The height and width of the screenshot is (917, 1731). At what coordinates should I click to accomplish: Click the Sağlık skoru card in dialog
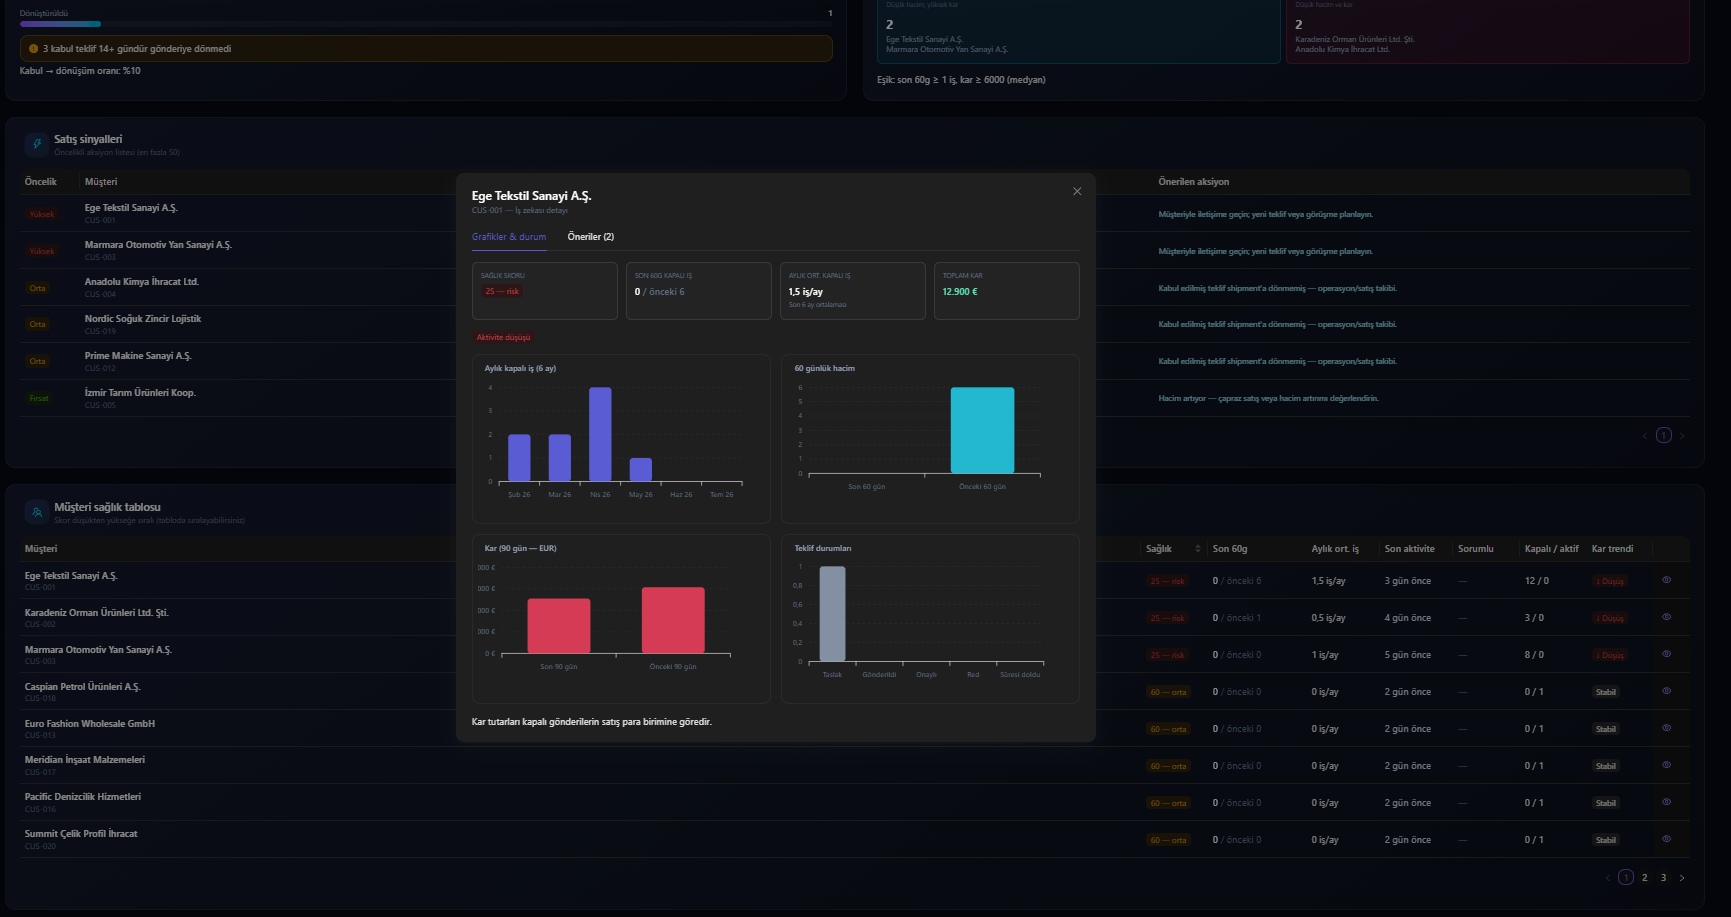pos(545,291)
